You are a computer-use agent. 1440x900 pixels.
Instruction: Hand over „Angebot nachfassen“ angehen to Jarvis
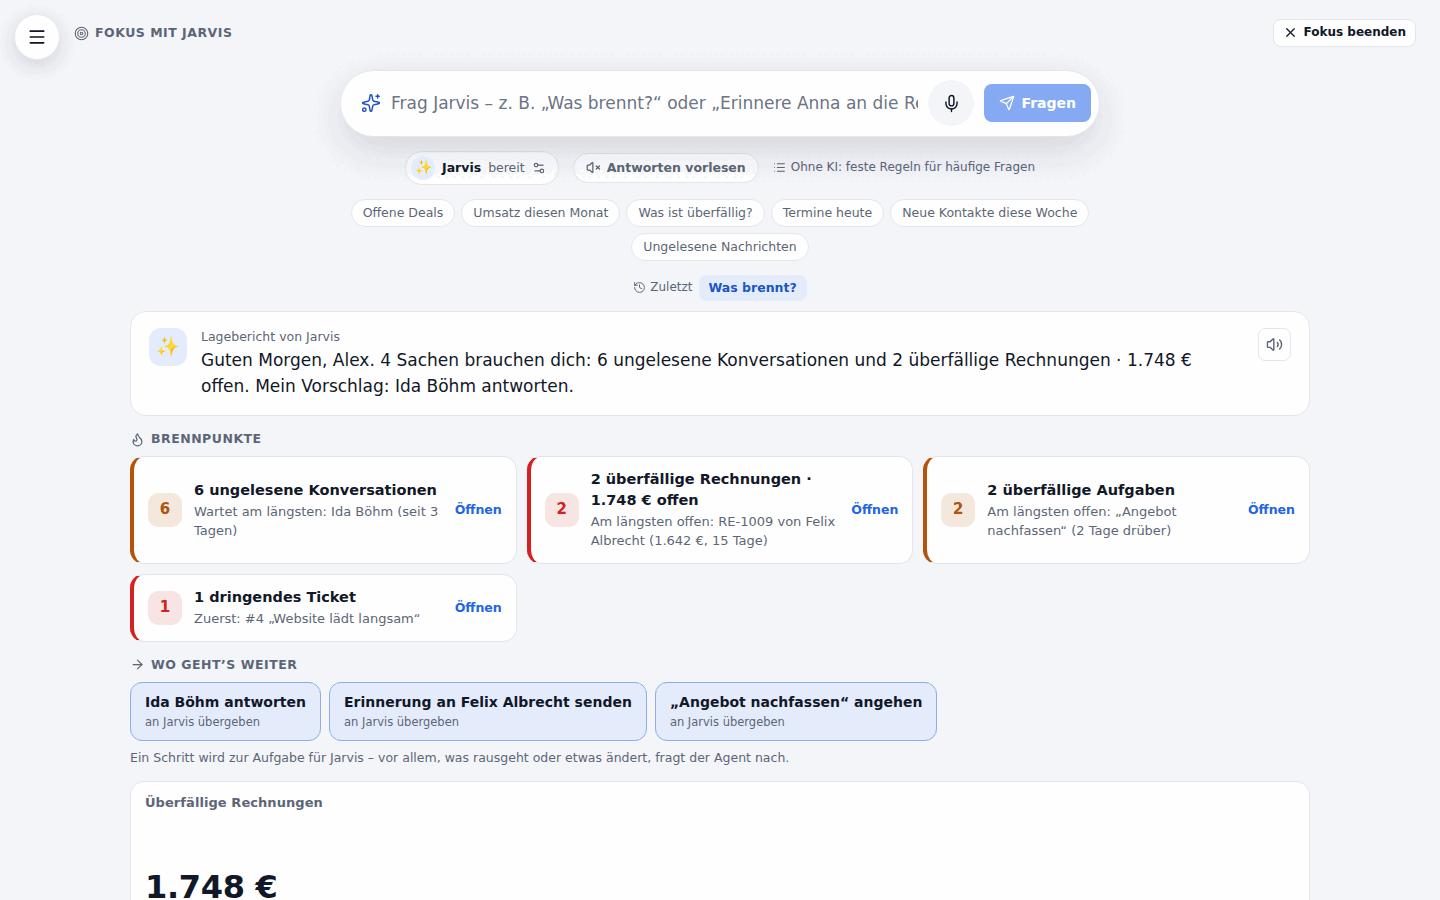[x=796, y=711]
